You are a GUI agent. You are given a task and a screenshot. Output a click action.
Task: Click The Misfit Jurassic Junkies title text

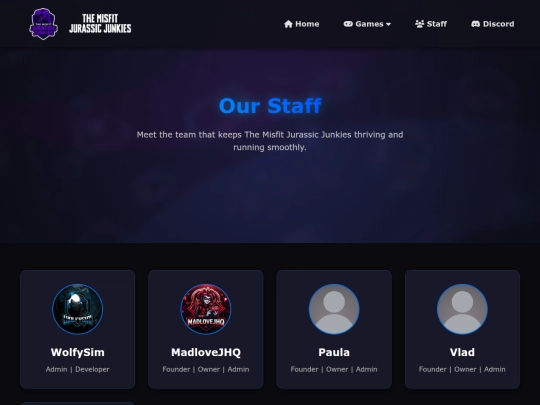[x=100, y=23]
